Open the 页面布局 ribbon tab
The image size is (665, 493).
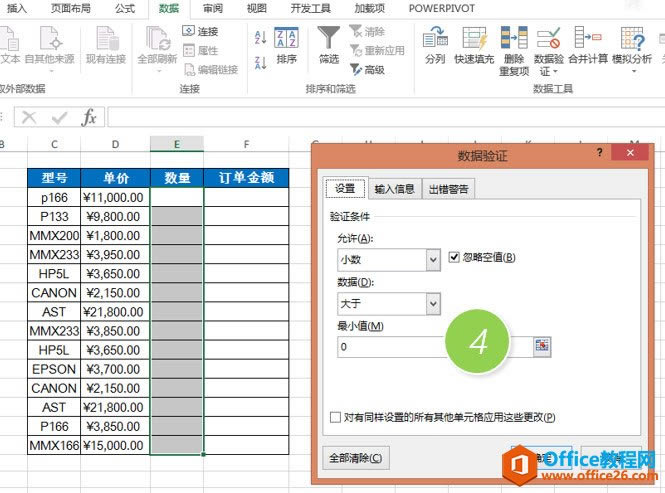[70, 8]
